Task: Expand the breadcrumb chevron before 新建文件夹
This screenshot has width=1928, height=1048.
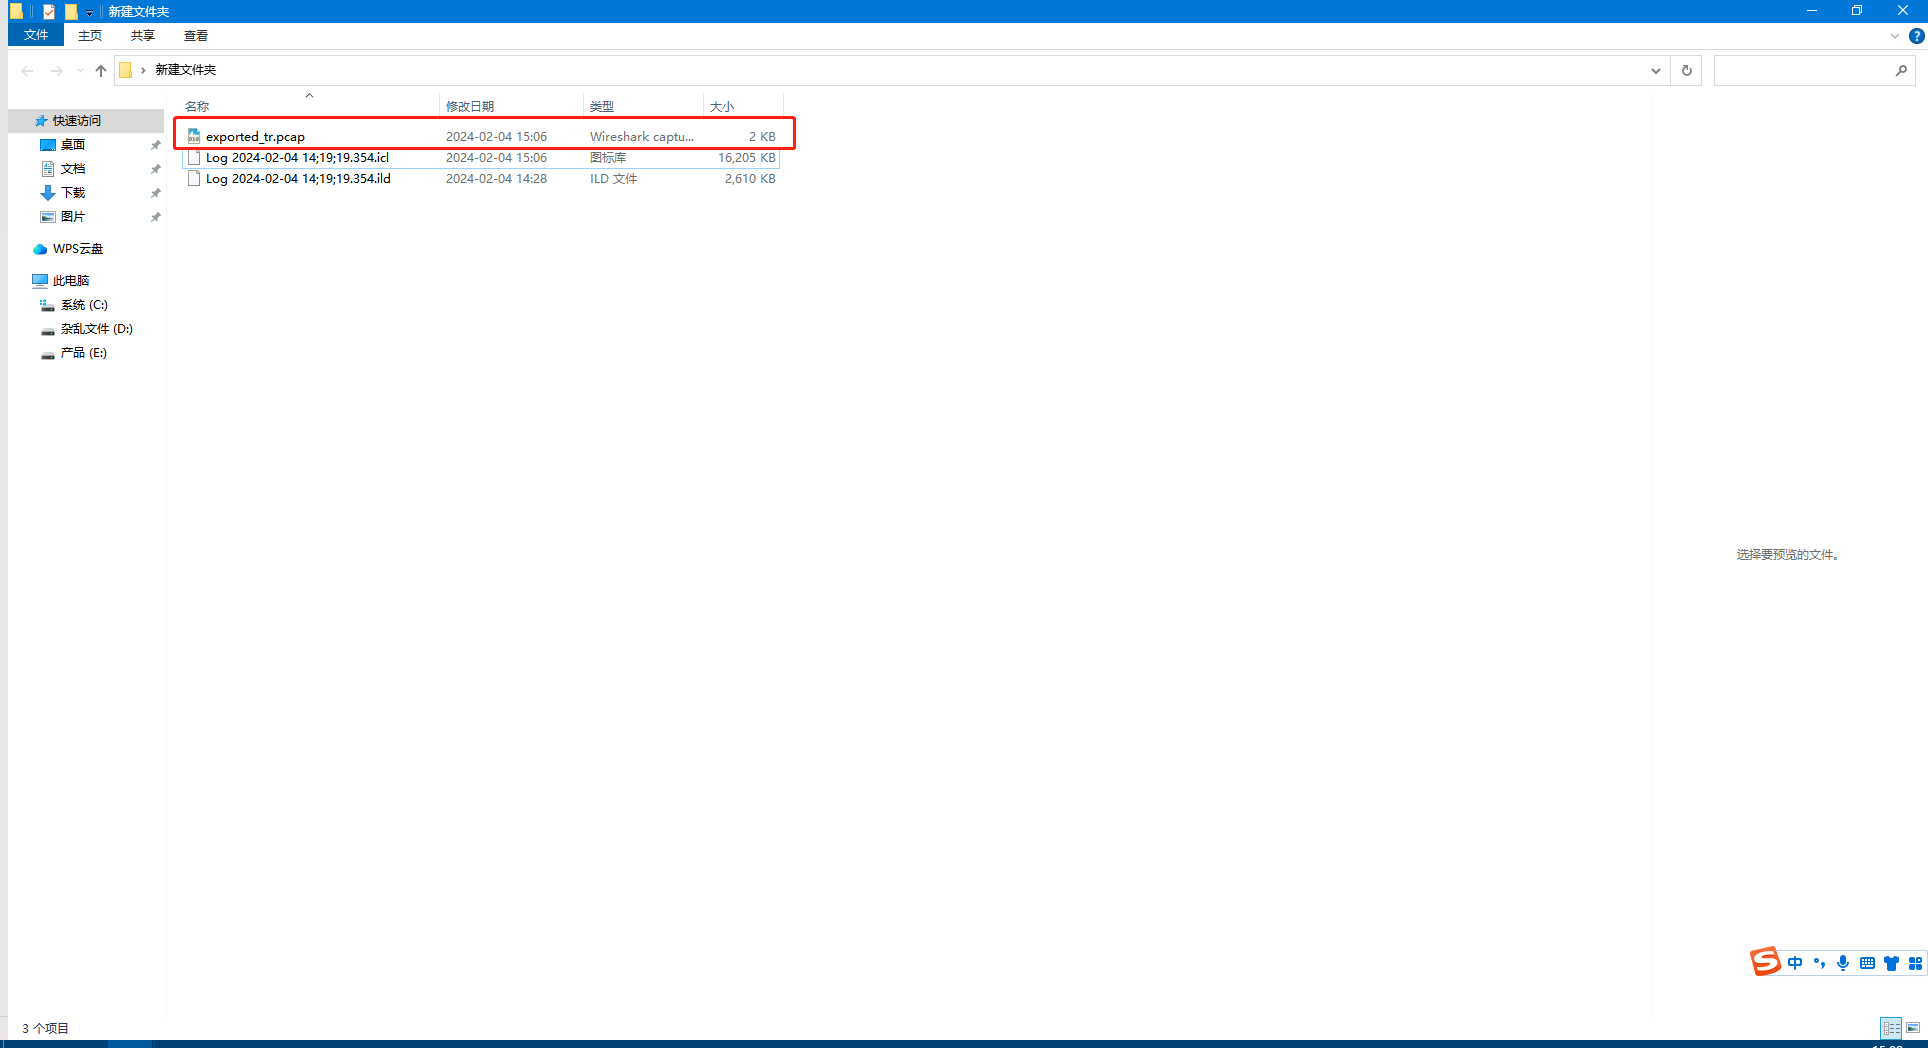Action: click(143, 70)
